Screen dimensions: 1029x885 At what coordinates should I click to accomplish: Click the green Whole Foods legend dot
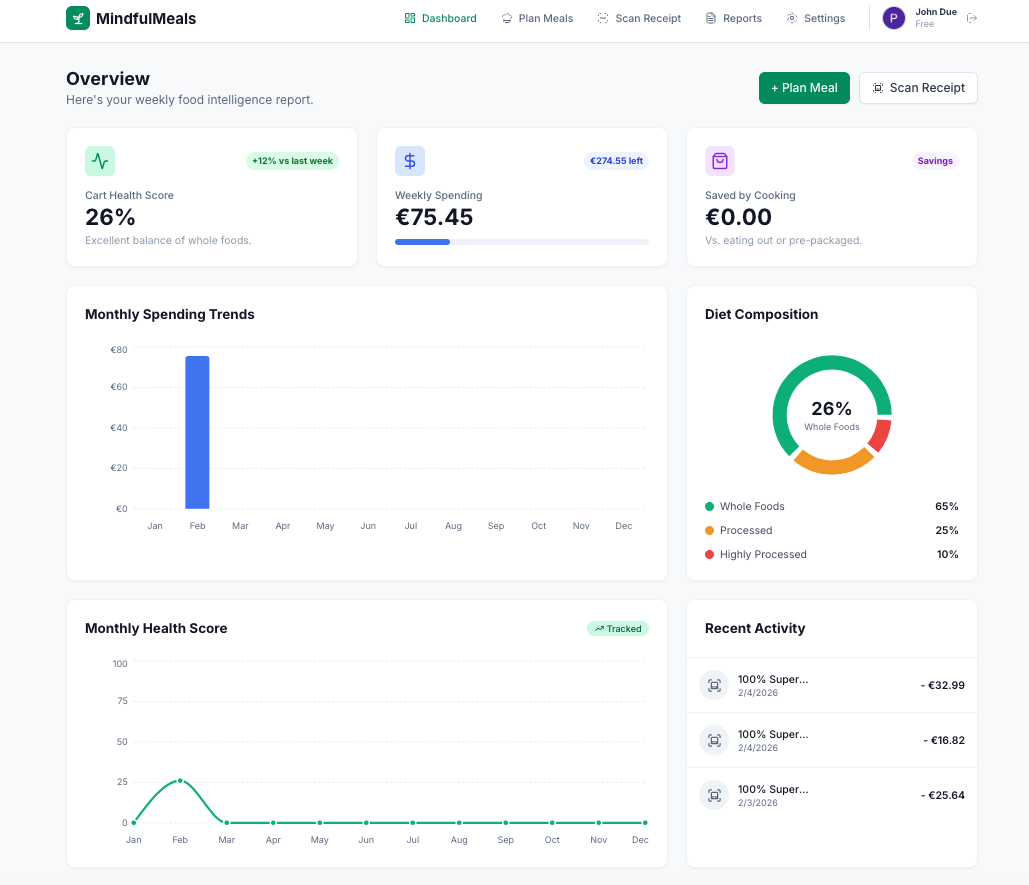710,507
